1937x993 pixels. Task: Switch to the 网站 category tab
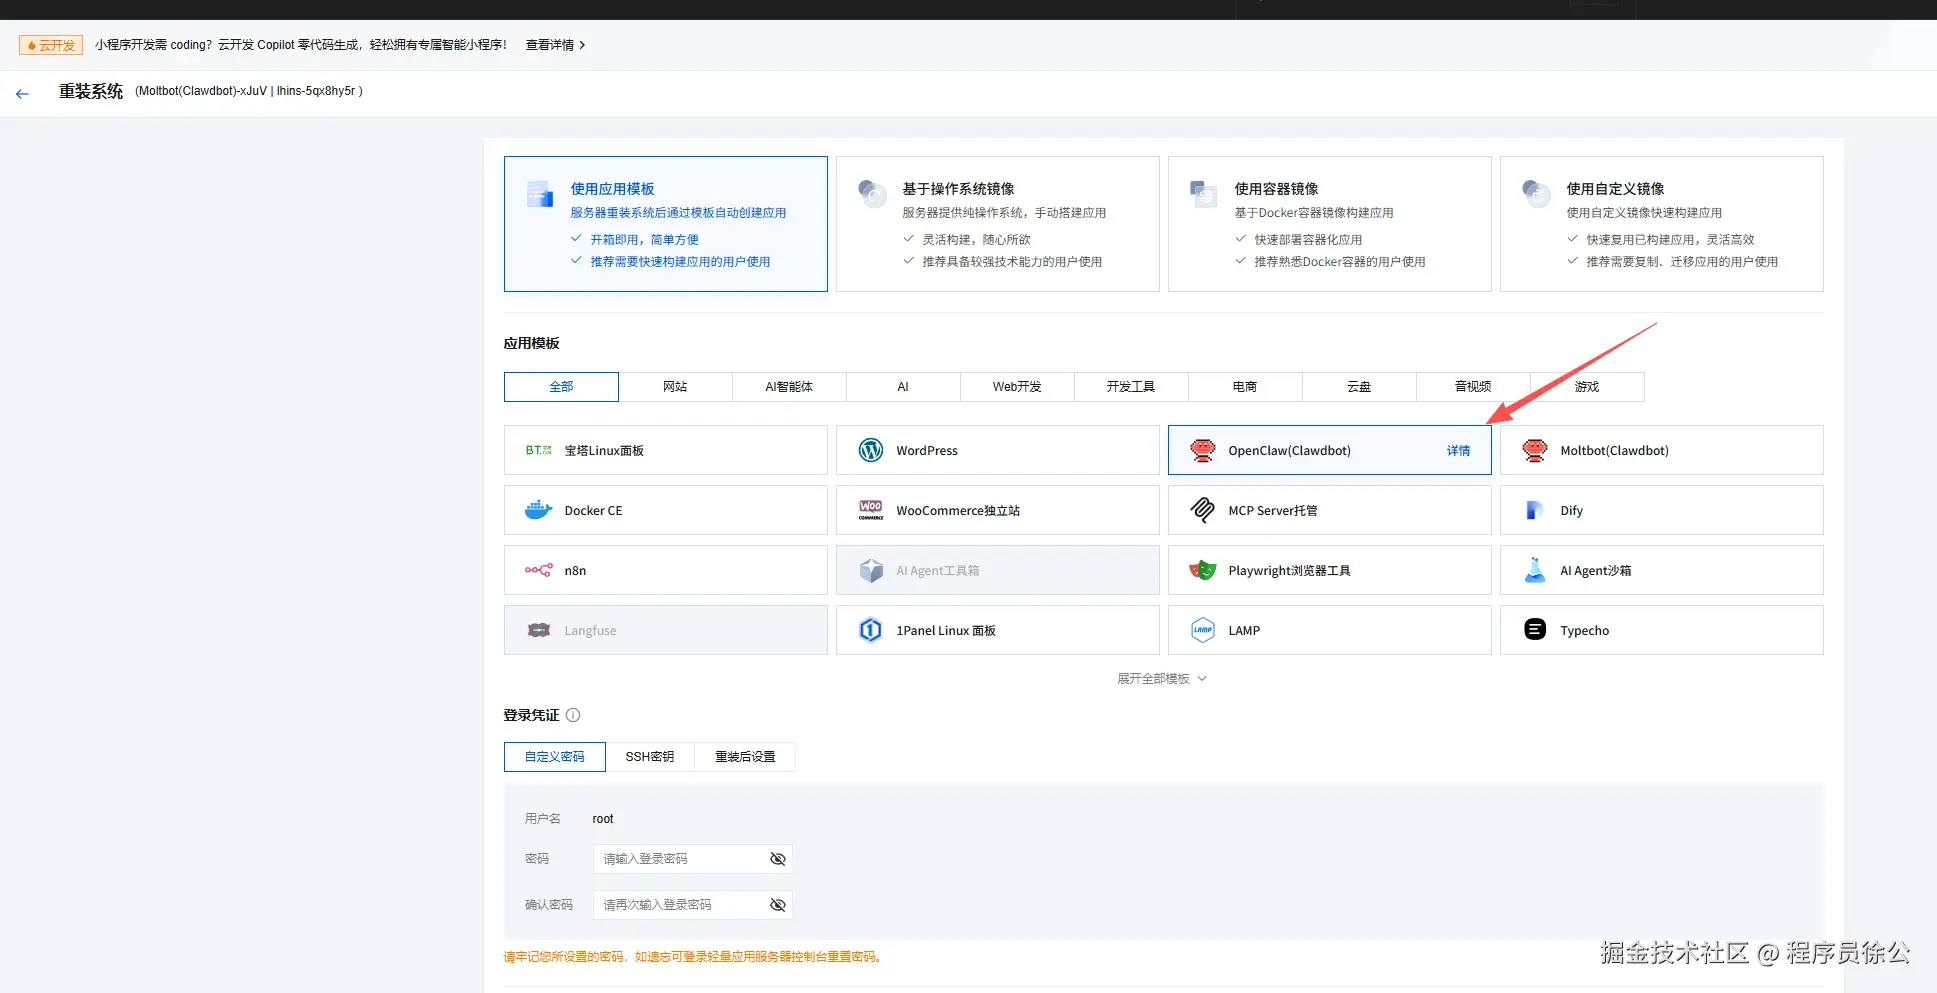tap(675, 387)
